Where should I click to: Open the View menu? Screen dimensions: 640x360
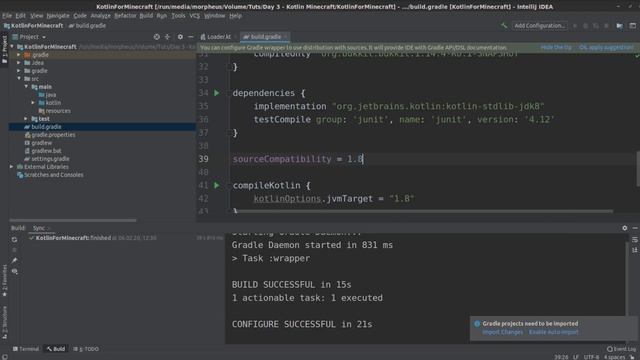click(x=36, y=16)
